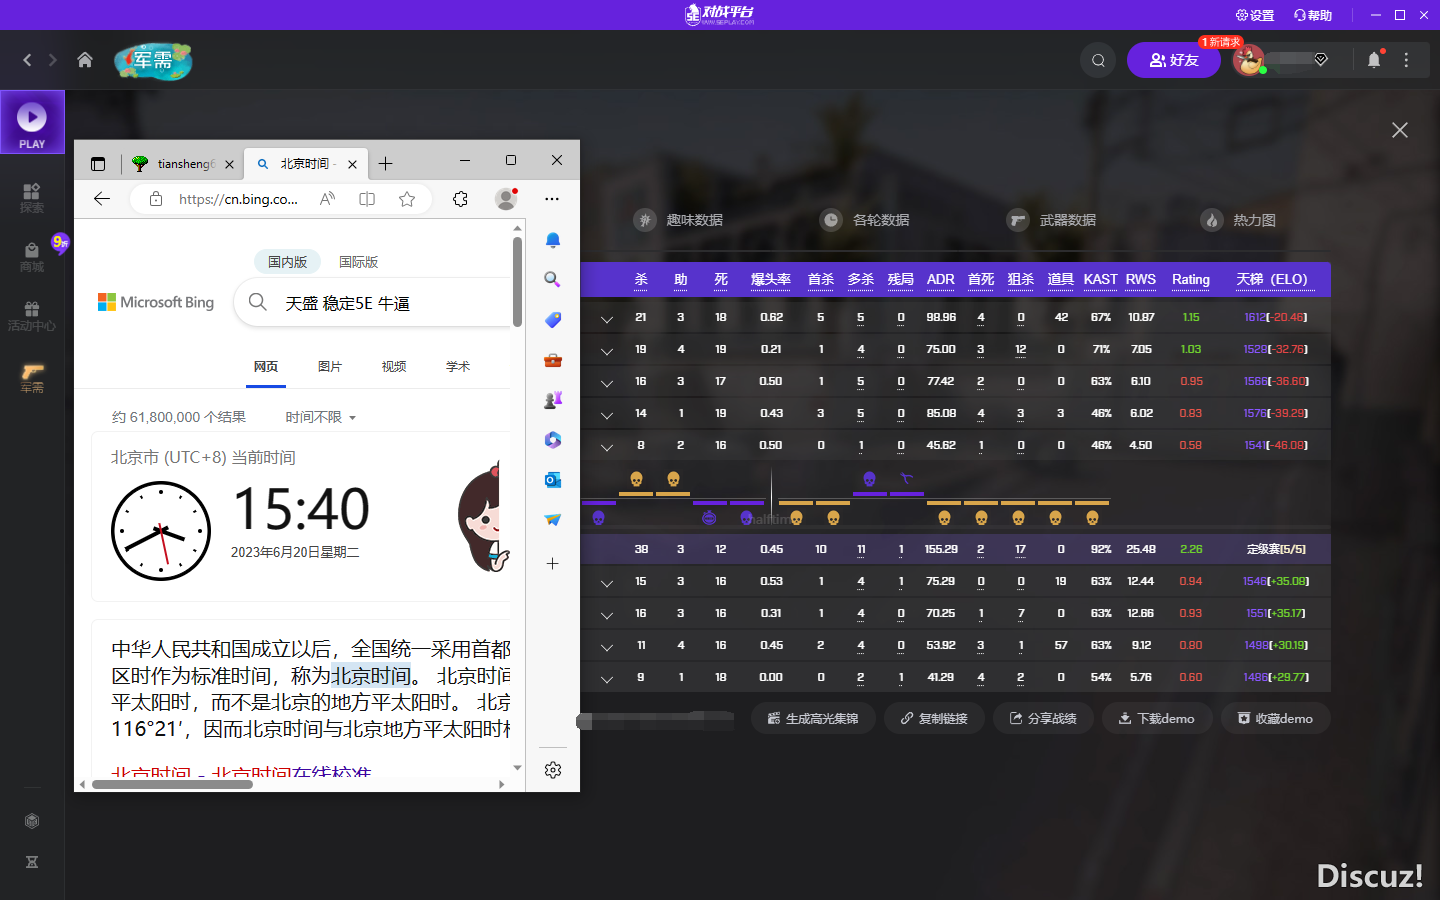Click browser back arrow
Image resolution: width=1440 pixels, height=900 pixels.
click(x=102, y=199)
